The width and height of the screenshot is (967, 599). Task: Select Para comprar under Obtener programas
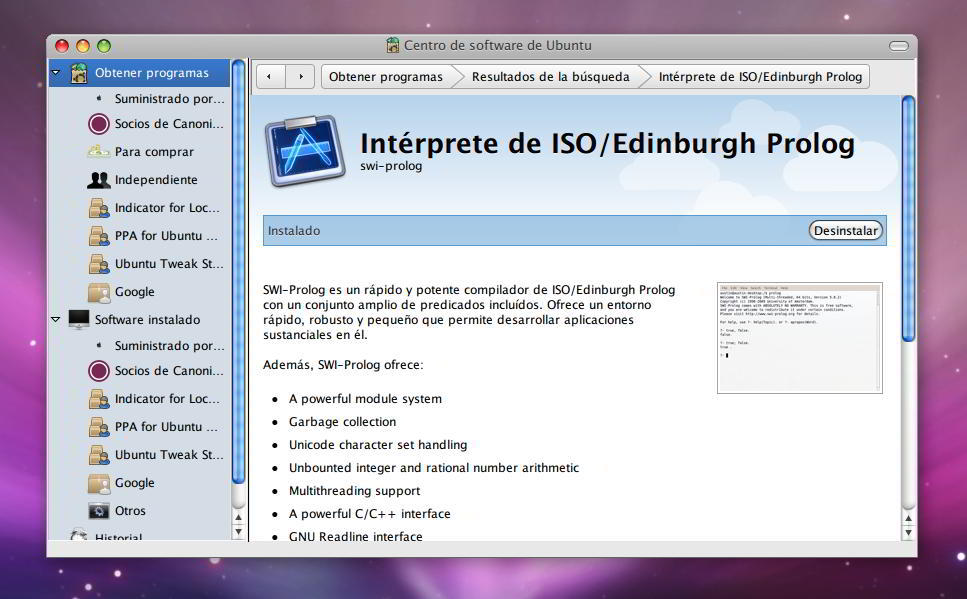pyautogui.click(x=154, y=152)
